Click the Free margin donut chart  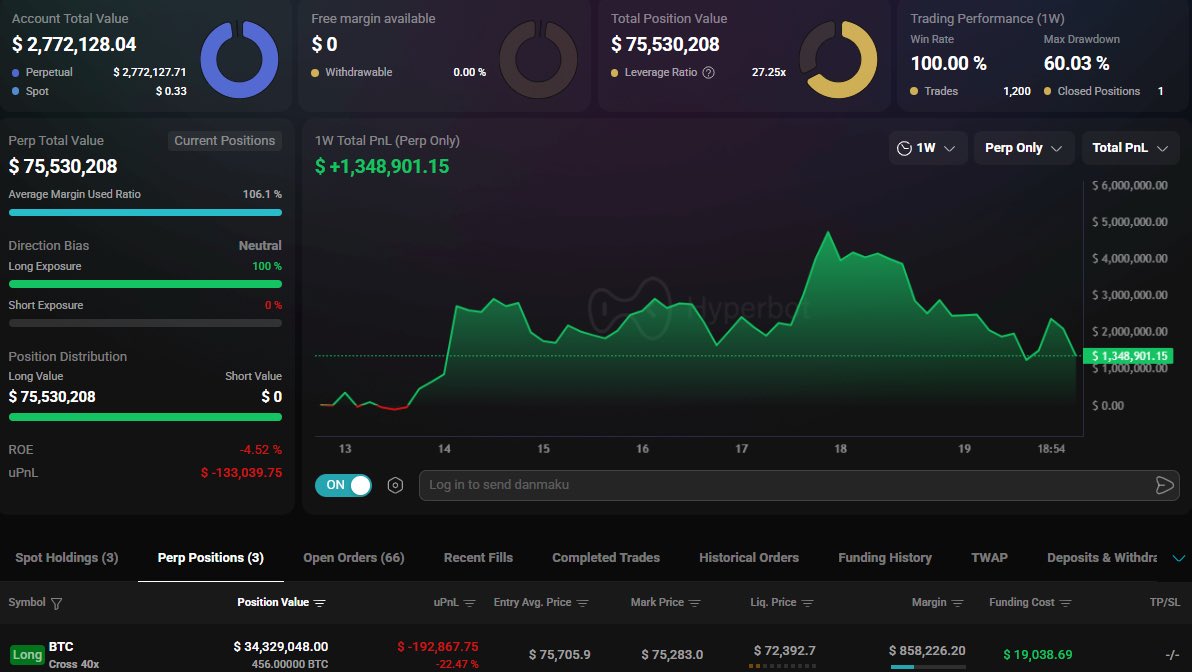[x=538, y=59]
